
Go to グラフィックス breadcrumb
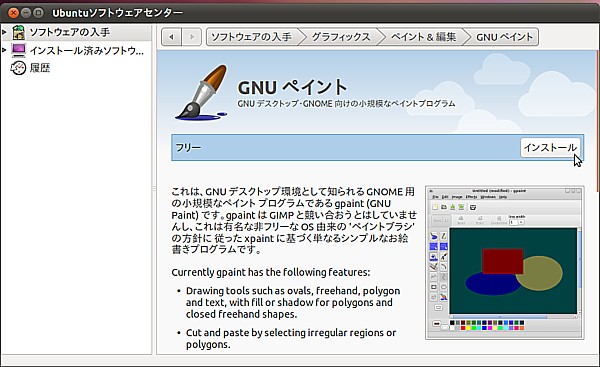(341, 37)
